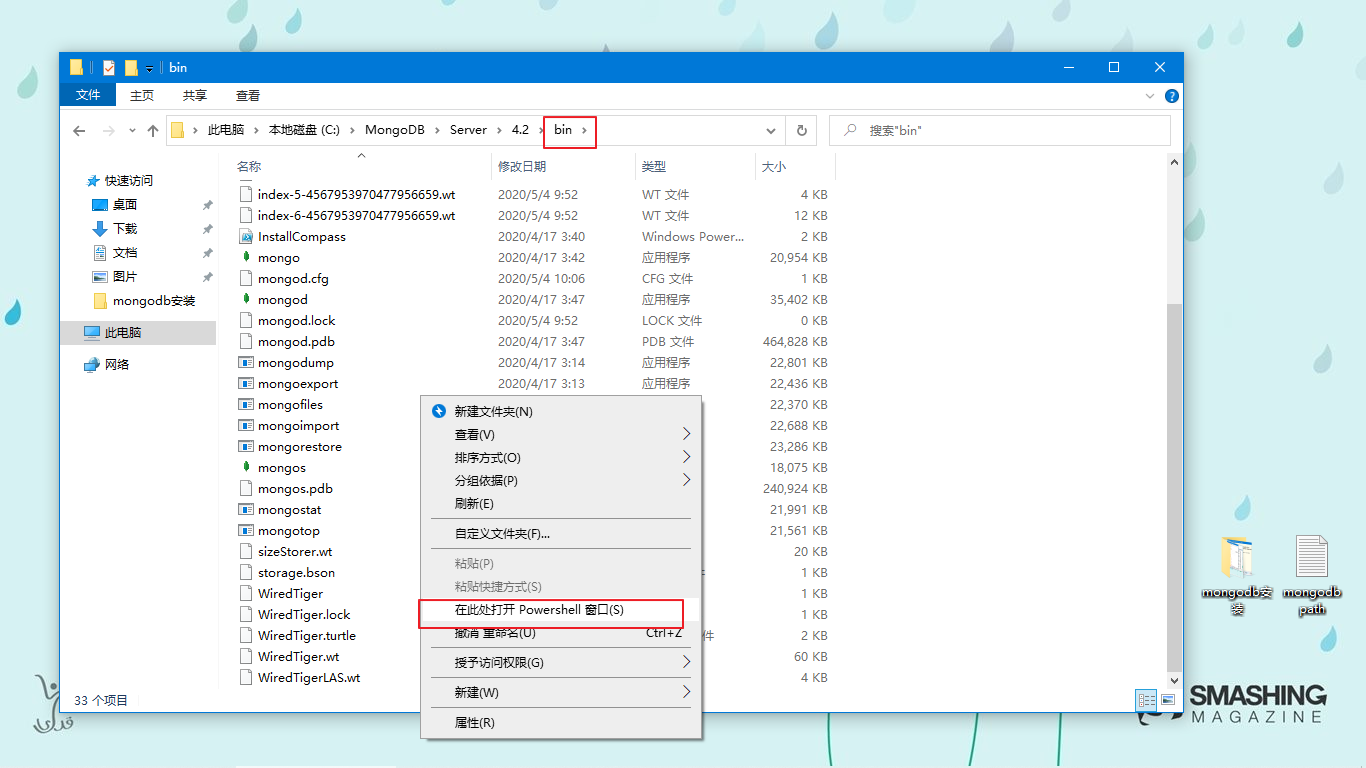This screenshot has width=1366, height=768.
Task: Choose 自定义文件夹(F)... menu entry
Action: (561, 533)
